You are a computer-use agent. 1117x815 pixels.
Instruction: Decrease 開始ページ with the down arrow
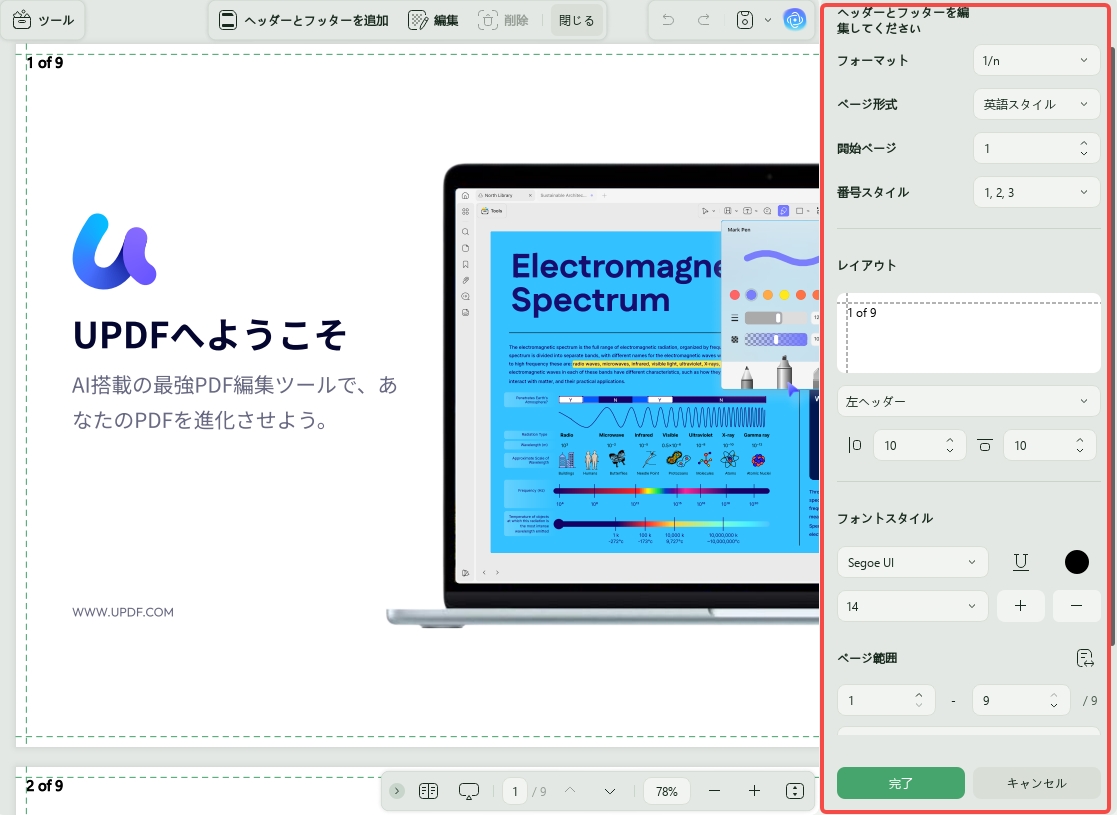click(x=1084, y=154)
